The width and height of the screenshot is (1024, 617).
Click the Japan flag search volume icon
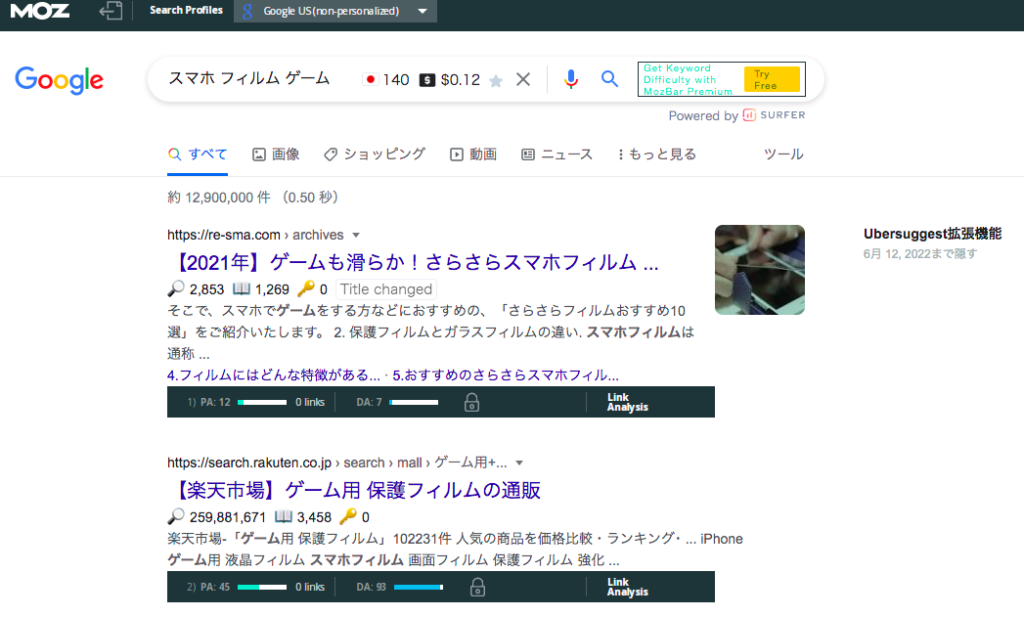[x=370, y=80]
